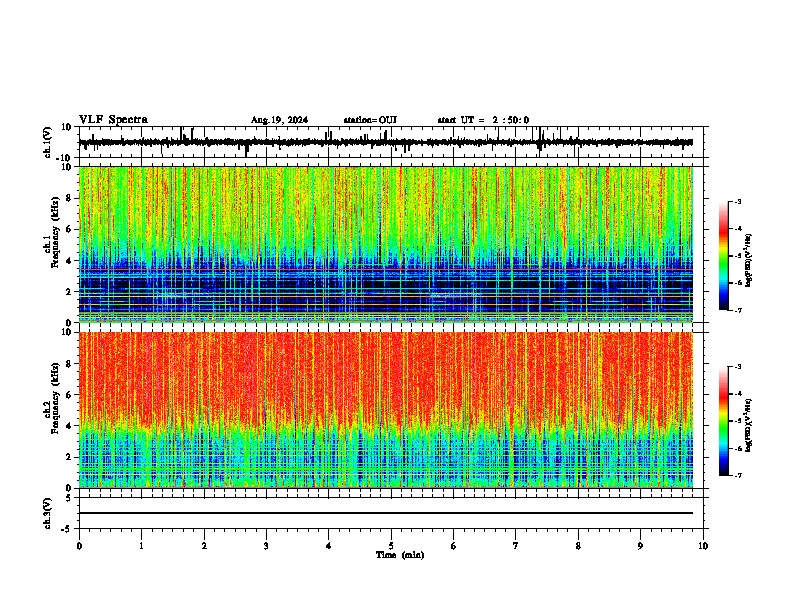This screenshot has height=612, width=792.
Task: Click the 5 tick on ch.3(V) axis
Action: point(69,498)
